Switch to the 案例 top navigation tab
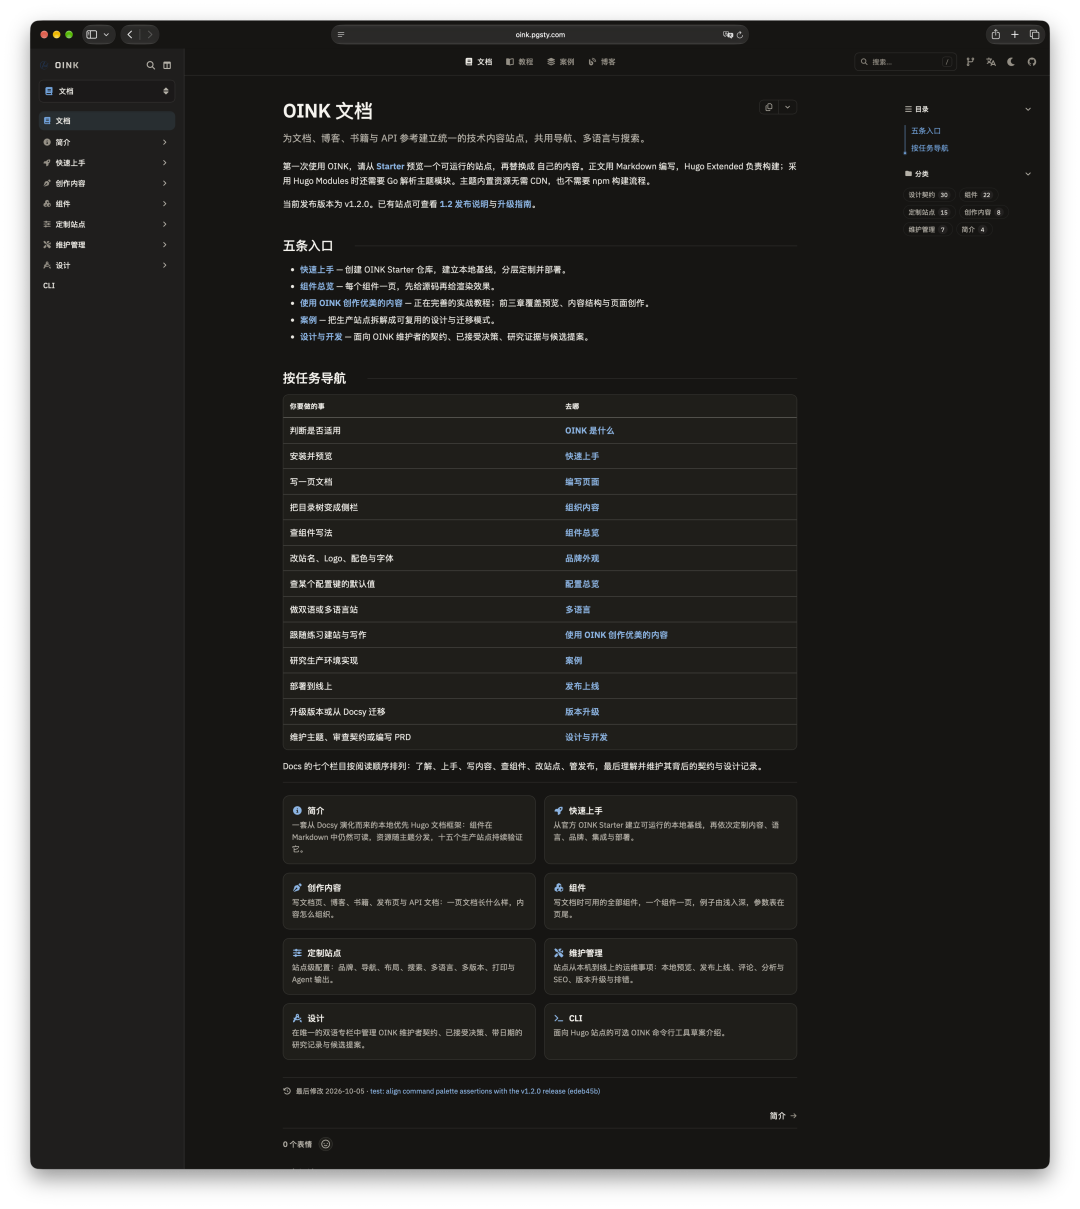 coord(561,62)
